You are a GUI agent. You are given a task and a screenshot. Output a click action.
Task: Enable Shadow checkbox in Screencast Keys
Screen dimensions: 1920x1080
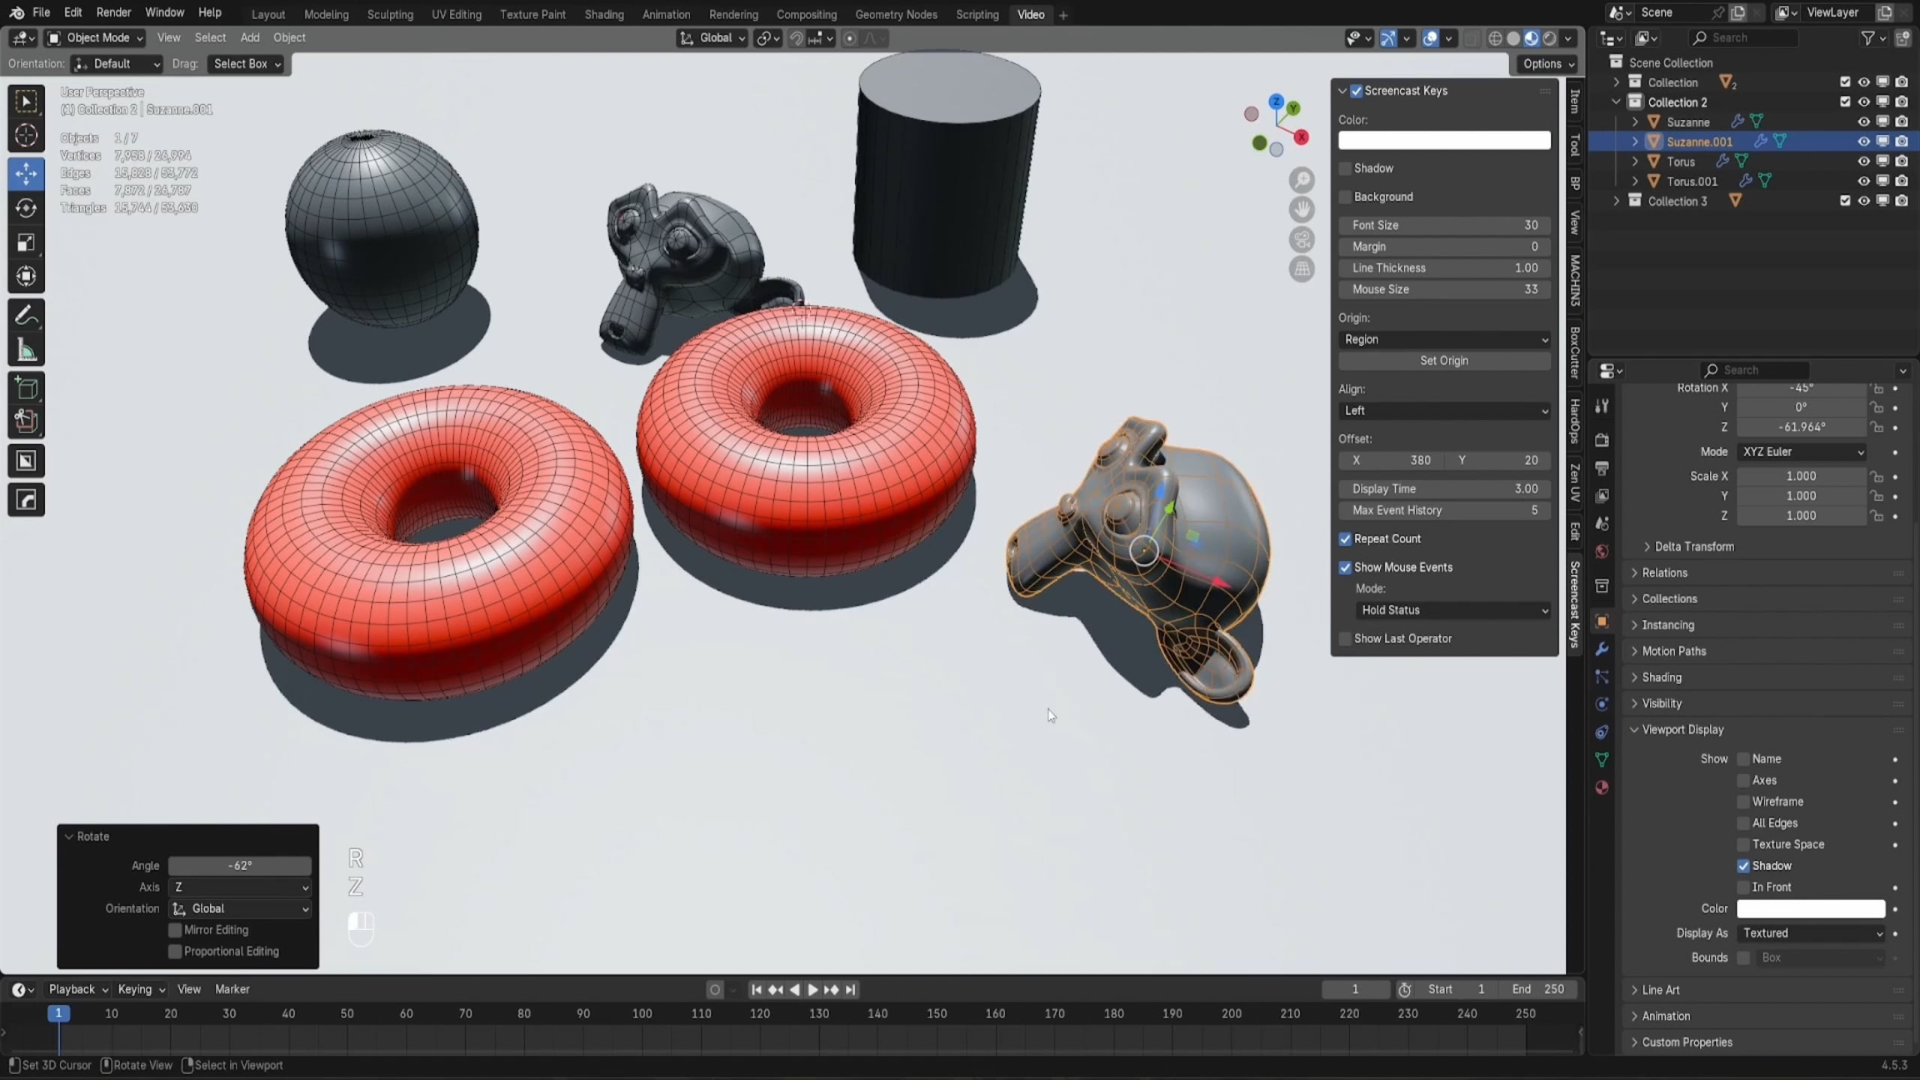point(1346,168)
